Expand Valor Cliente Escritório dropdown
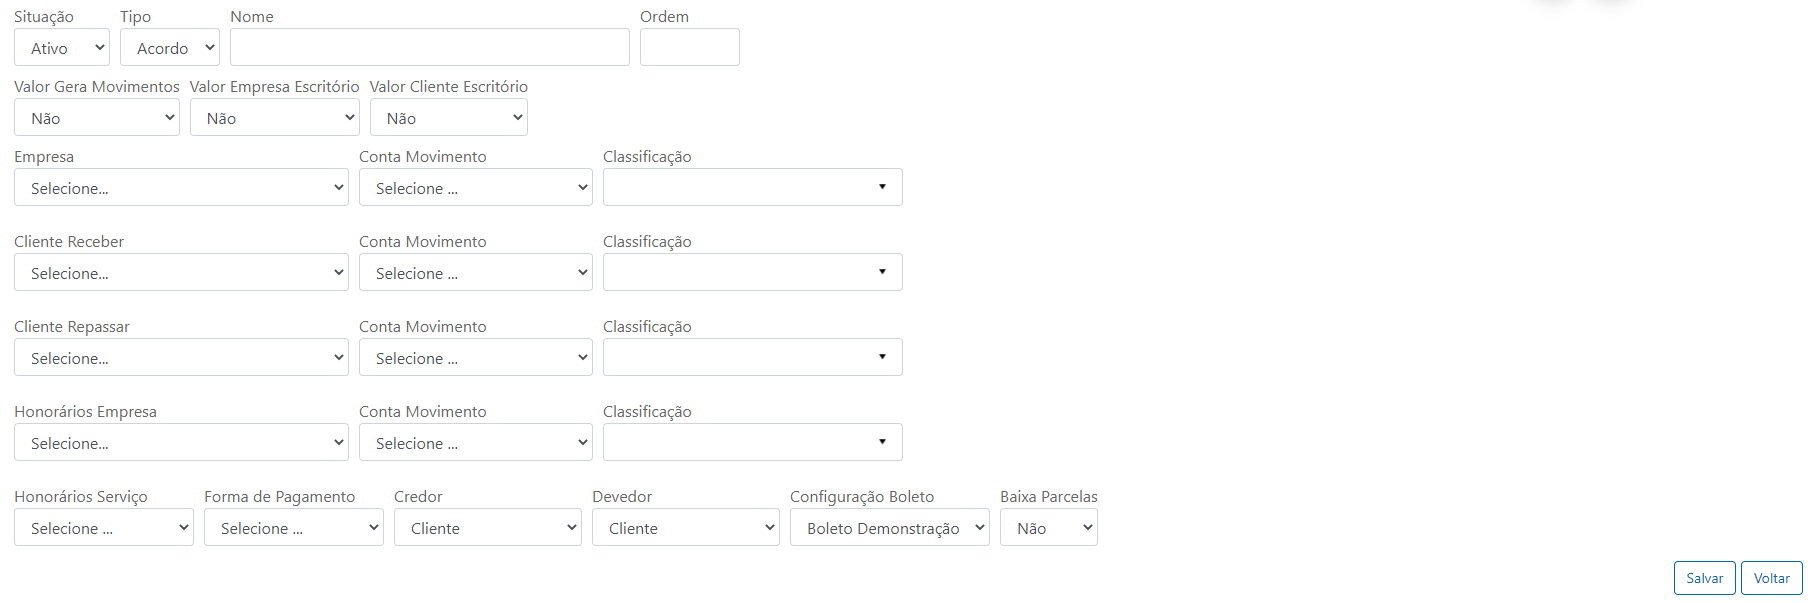Viewport: 1812px width, 603px height. click(448, 118)
